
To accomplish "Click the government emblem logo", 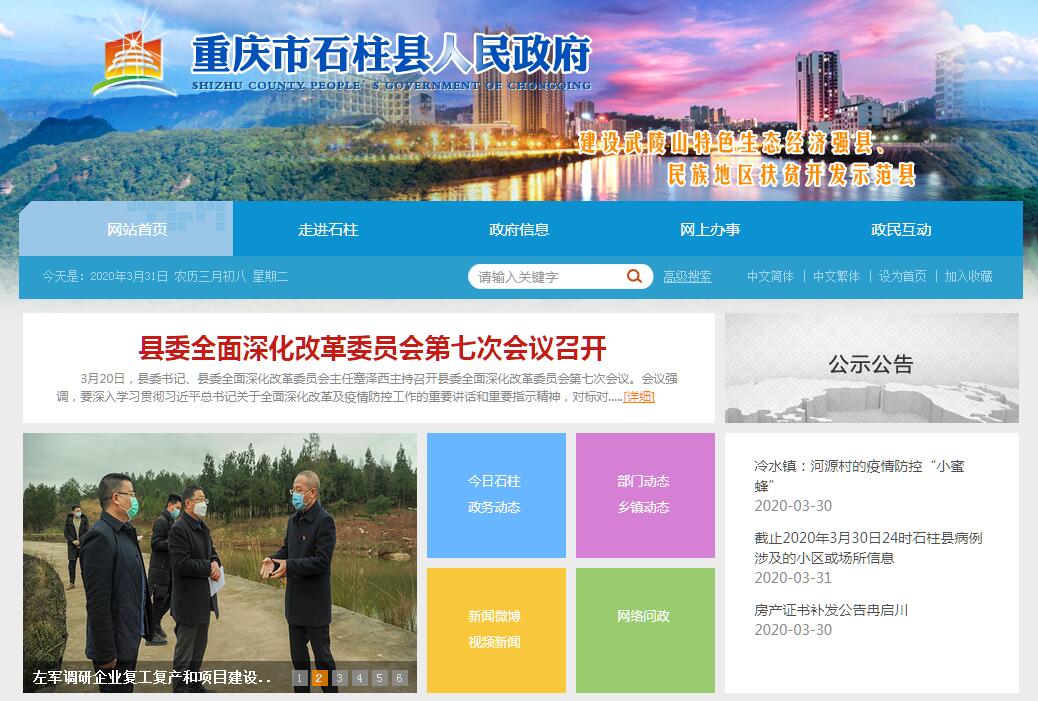I will (134, 62).
